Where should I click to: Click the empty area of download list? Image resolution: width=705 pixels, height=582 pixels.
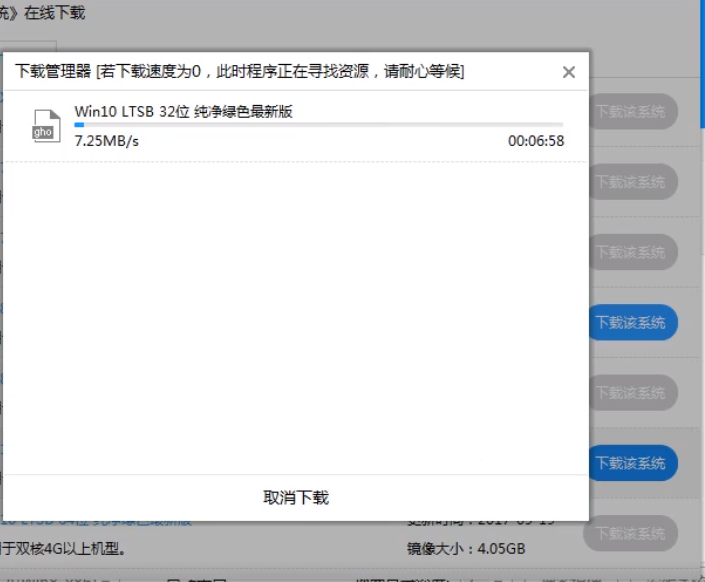pos(295,320)
